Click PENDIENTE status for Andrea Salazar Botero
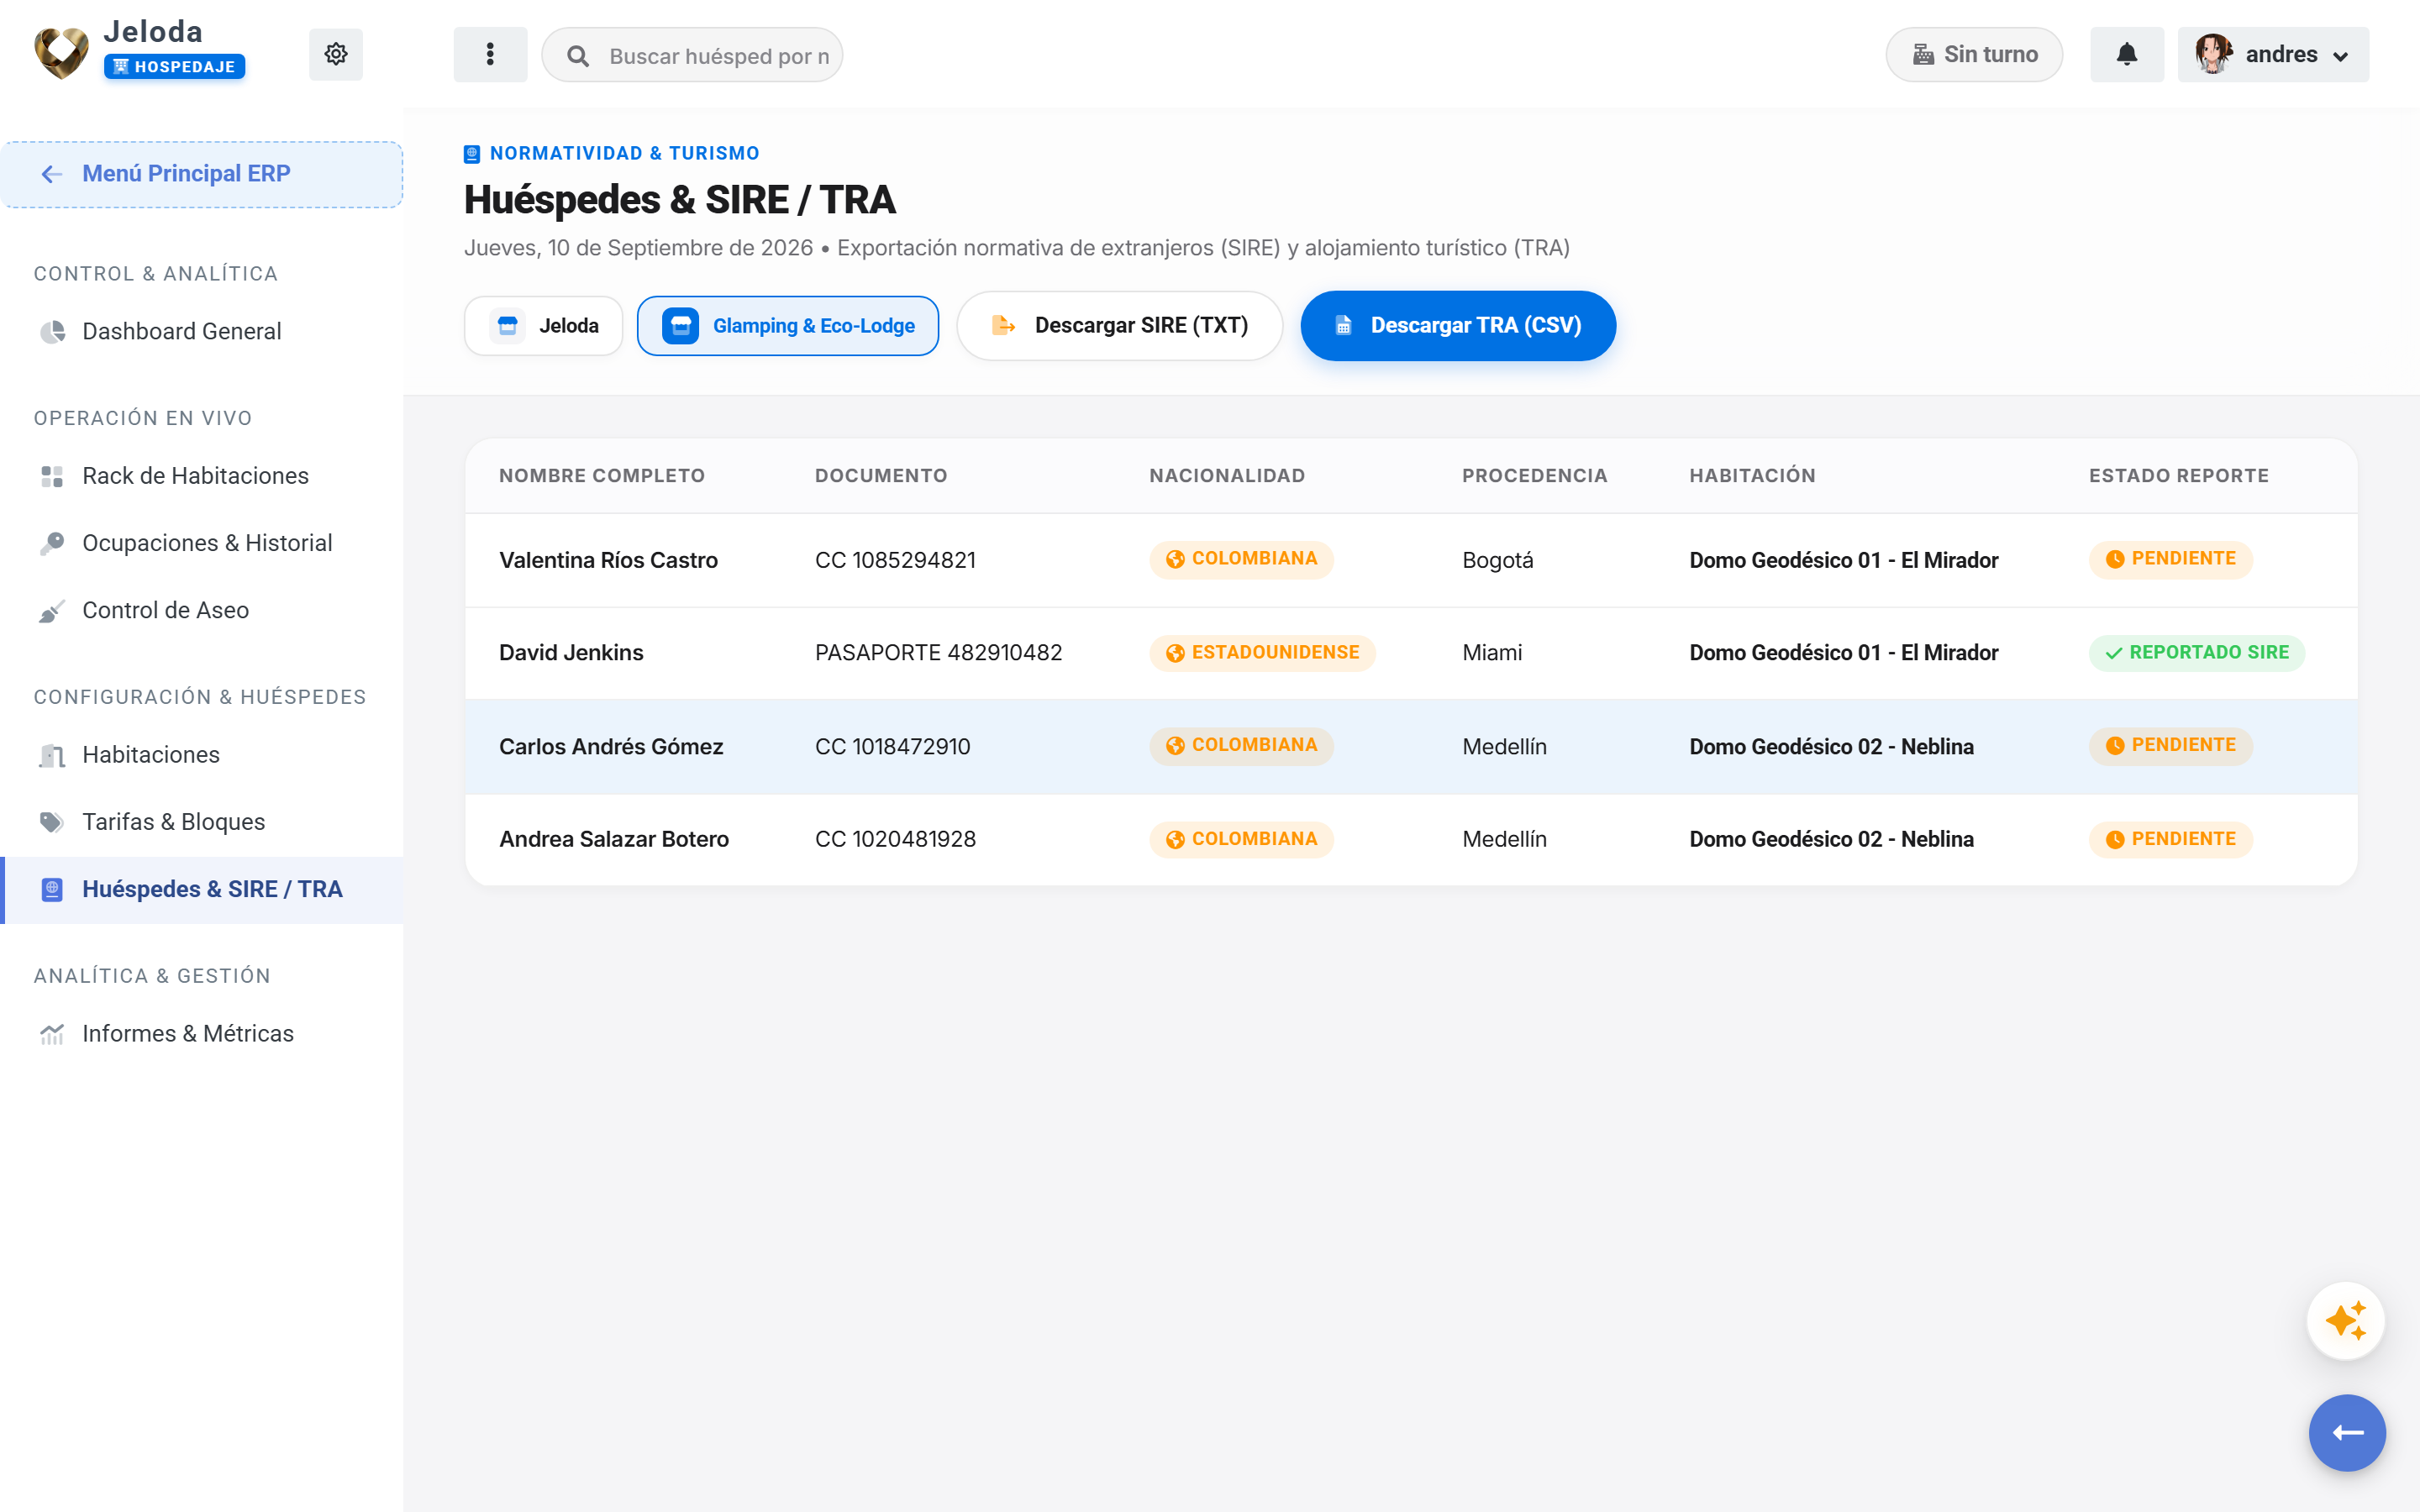The width and height of the screenshot is (2420, 1512). click(x=2170, y=839)
